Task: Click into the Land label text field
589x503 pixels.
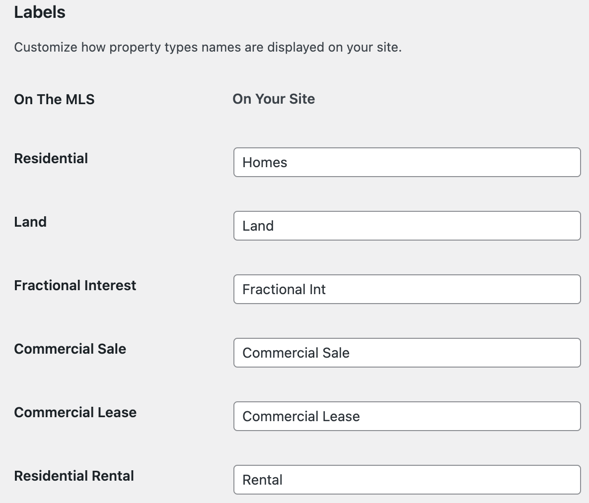Action: click(x=407, y=226)
